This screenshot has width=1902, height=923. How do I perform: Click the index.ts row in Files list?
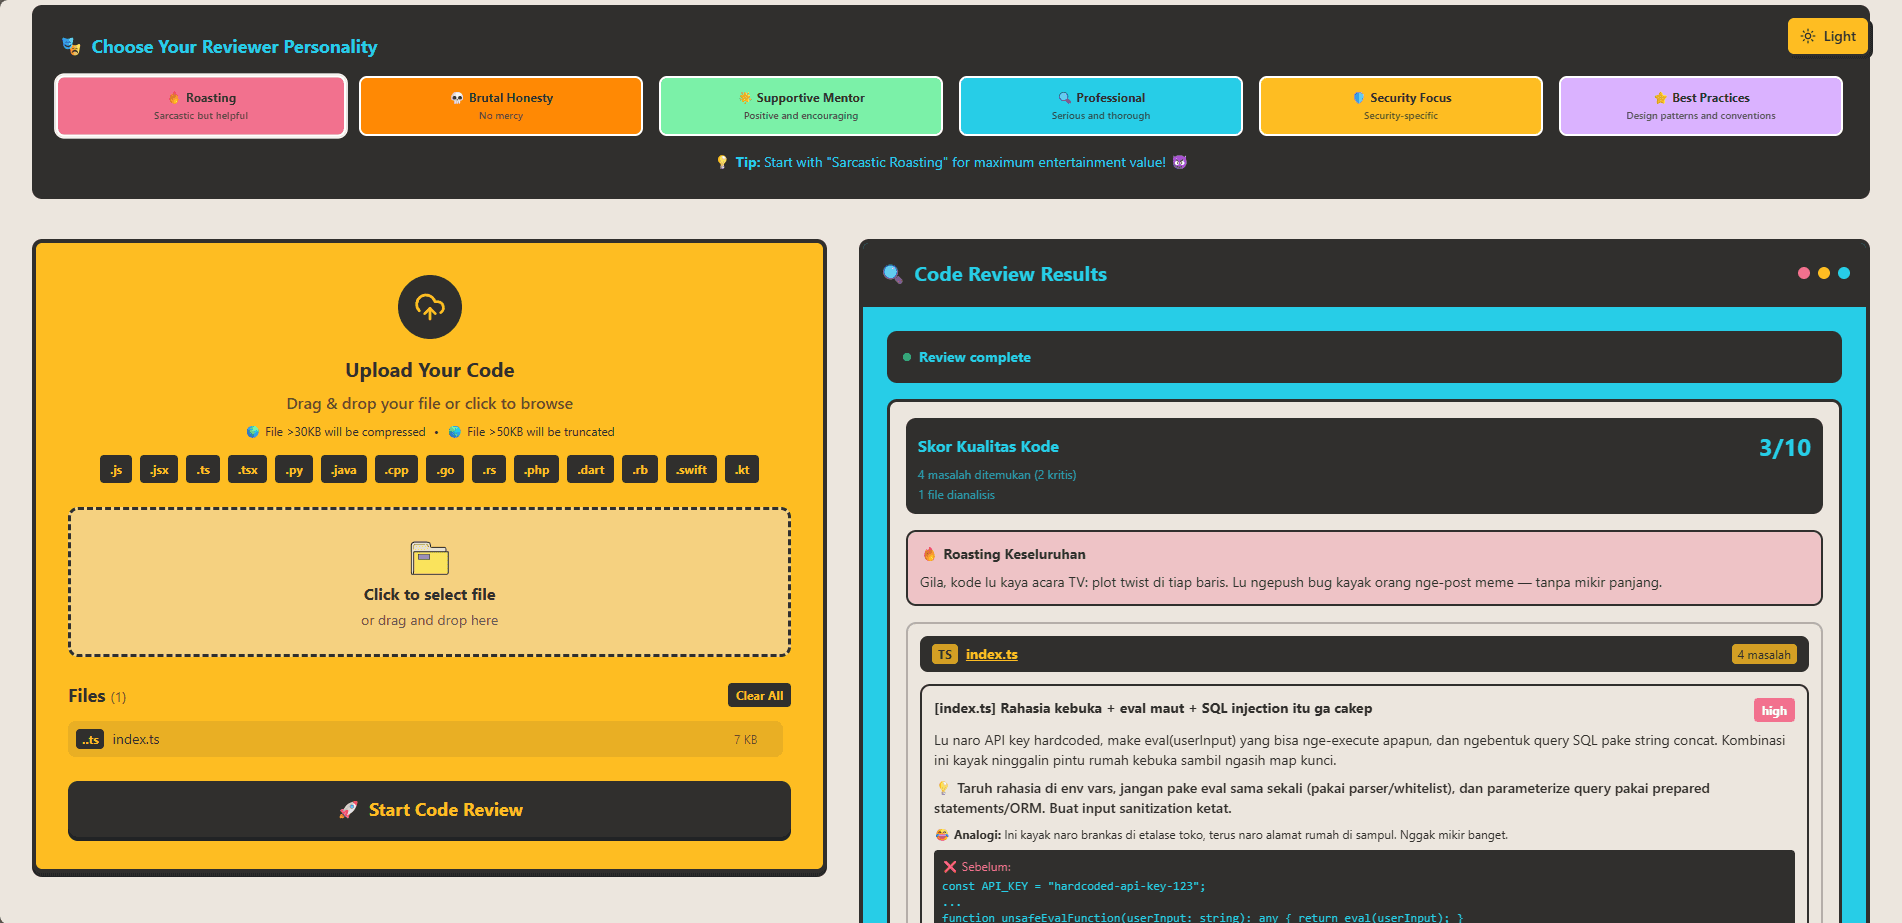point(425,740)
